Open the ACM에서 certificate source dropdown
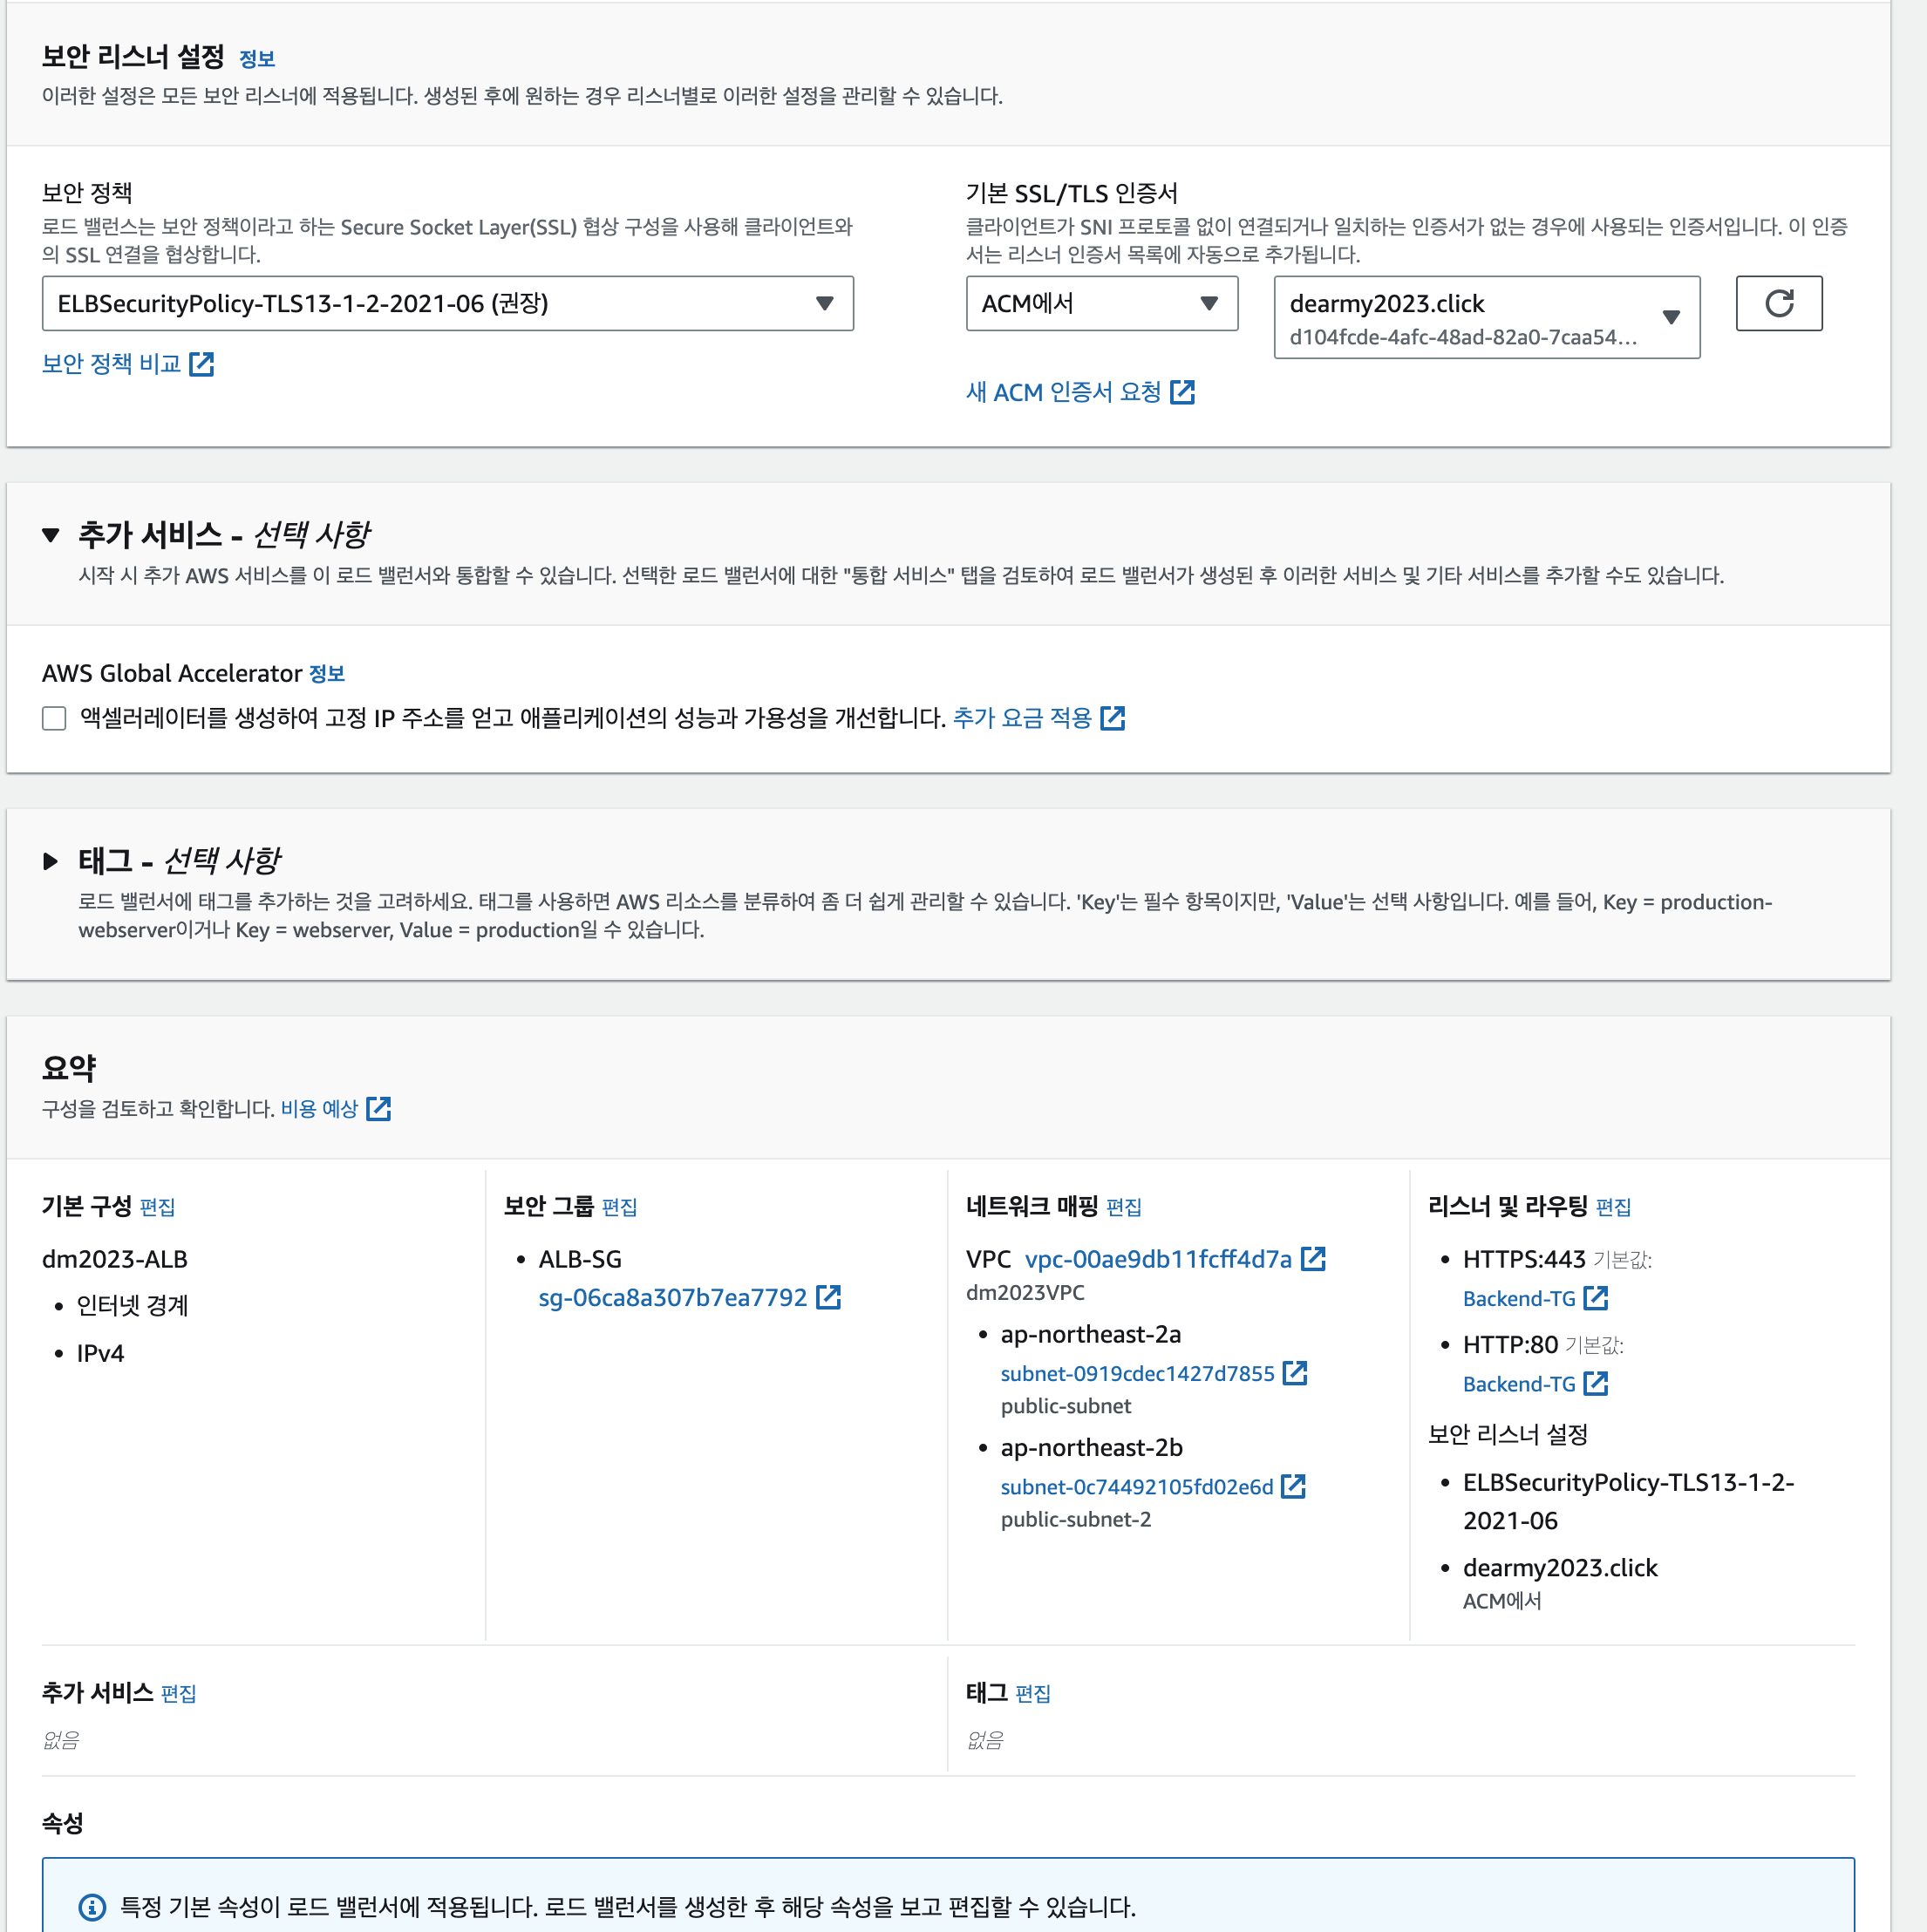 pos(1101,303)
